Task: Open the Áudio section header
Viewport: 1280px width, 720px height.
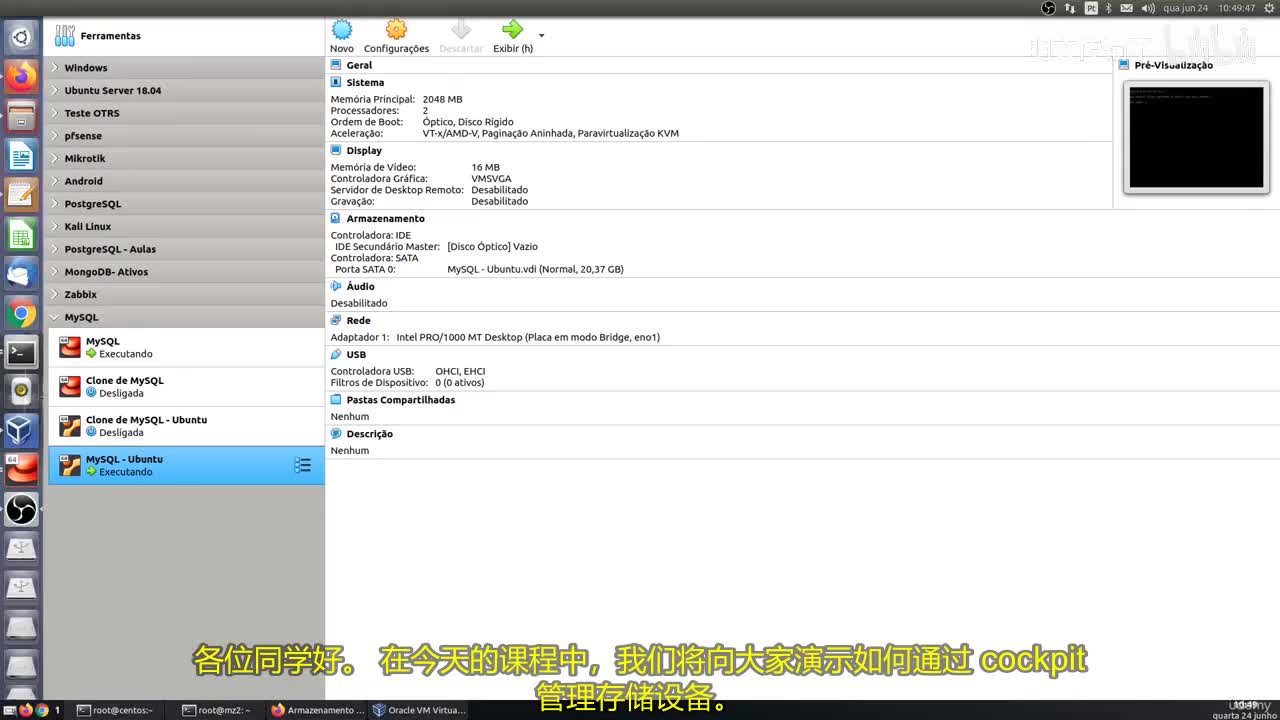Action: [360, 286]
